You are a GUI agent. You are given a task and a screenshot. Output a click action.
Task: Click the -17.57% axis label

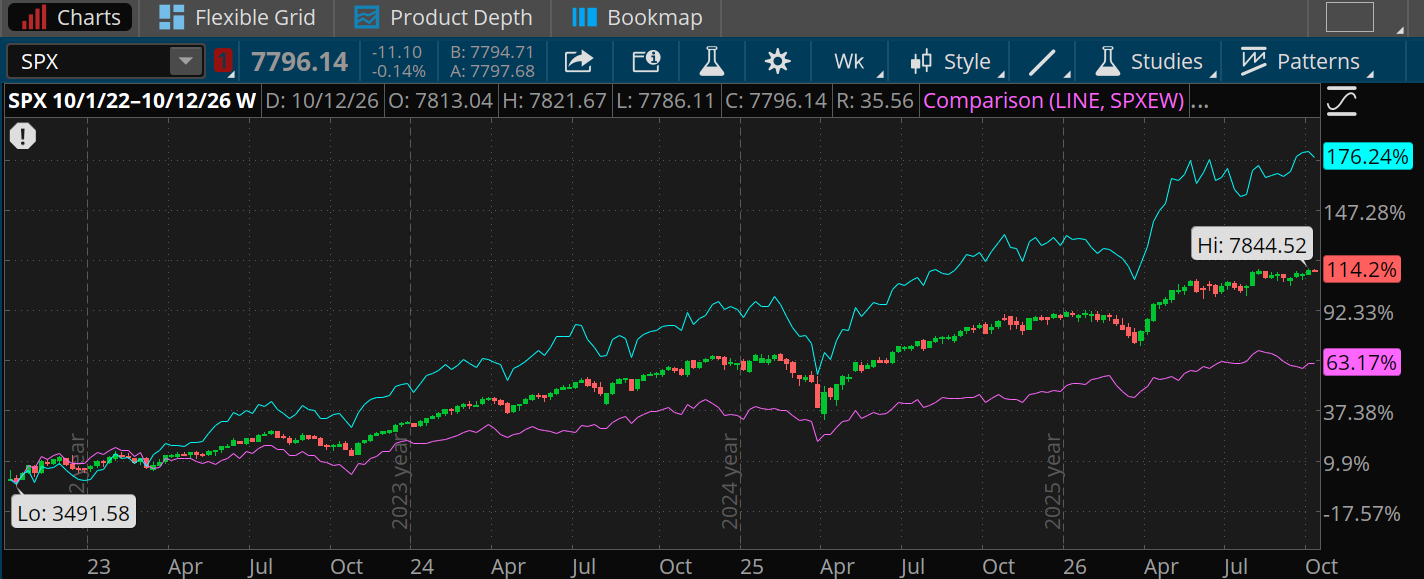tap(1364, 513)
